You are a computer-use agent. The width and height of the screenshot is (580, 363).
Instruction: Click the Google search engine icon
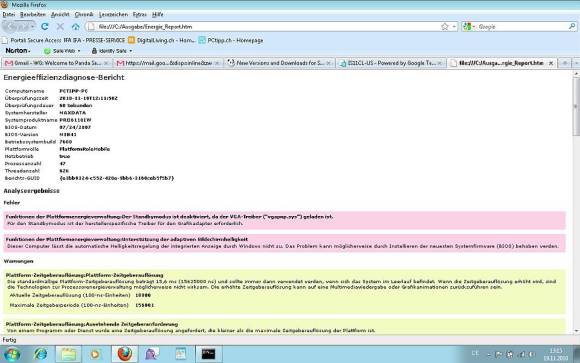pos(467,27)
